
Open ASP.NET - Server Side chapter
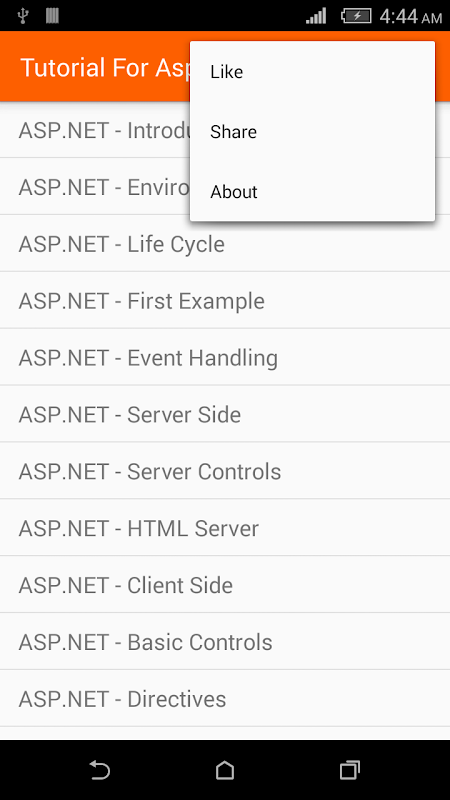click(x=225, y=414)
